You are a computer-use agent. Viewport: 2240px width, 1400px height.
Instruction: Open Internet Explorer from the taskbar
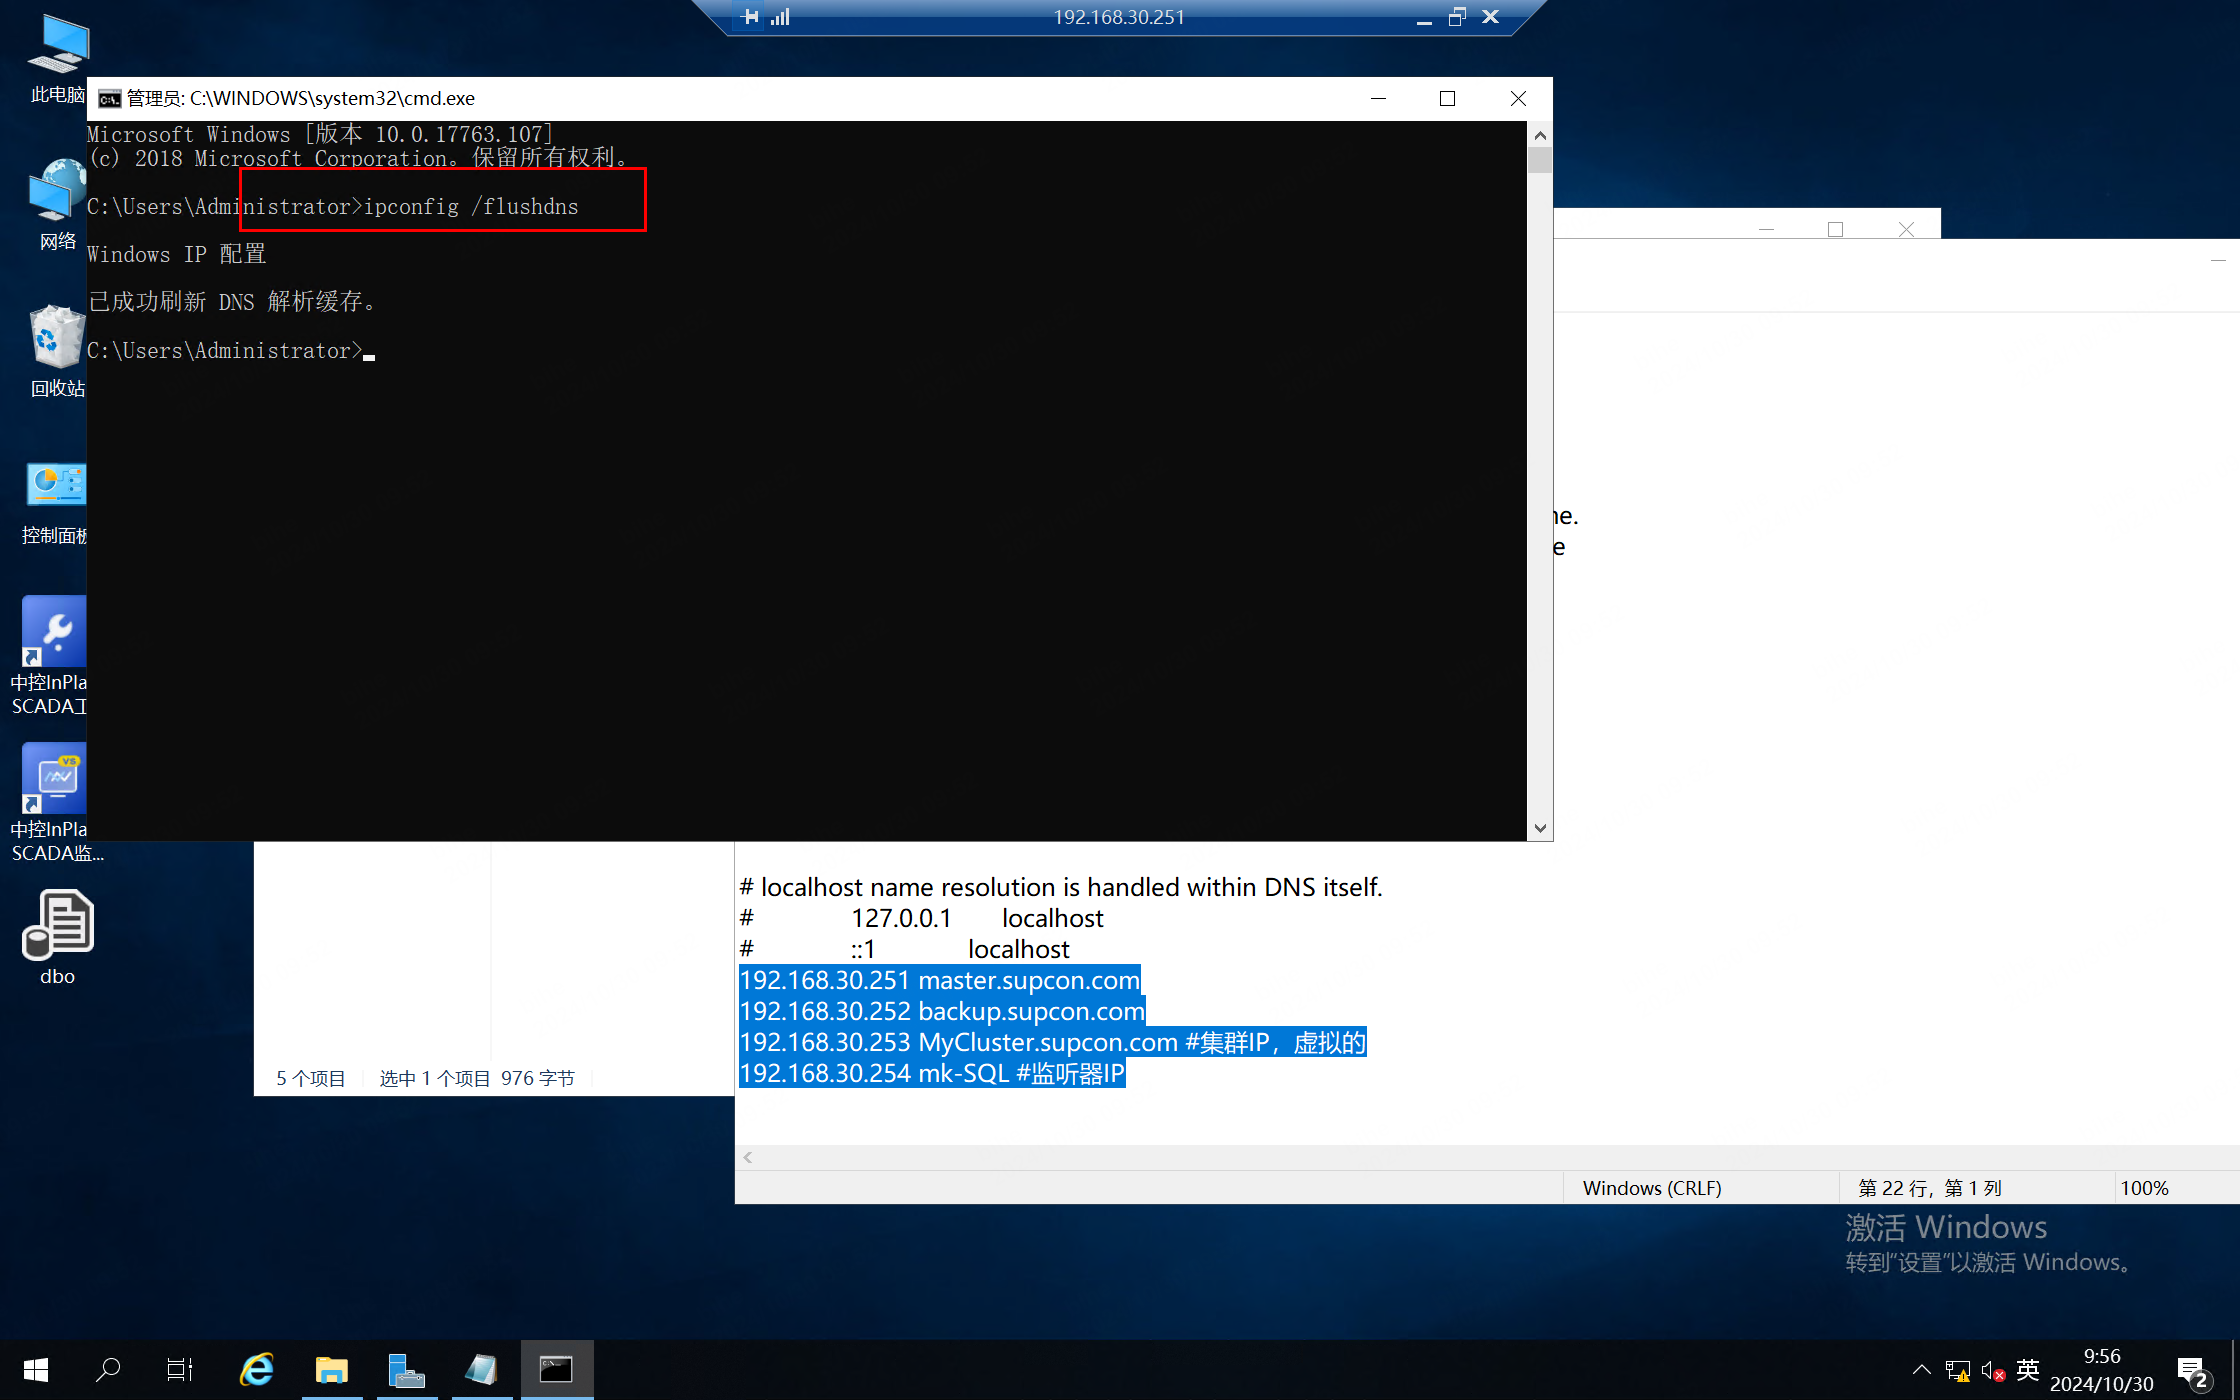(257, 1369)
